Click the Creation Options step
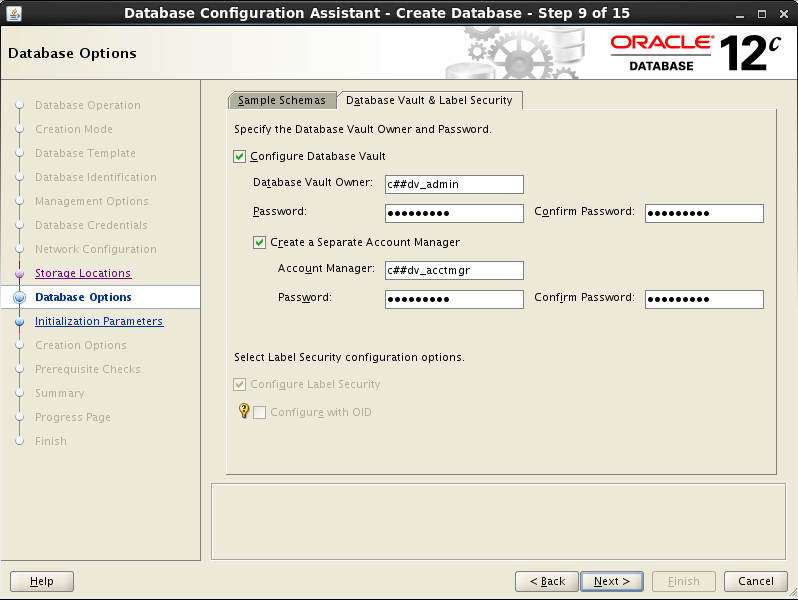The width and height of the screenshot is (798, 601). tap(80, 345)
